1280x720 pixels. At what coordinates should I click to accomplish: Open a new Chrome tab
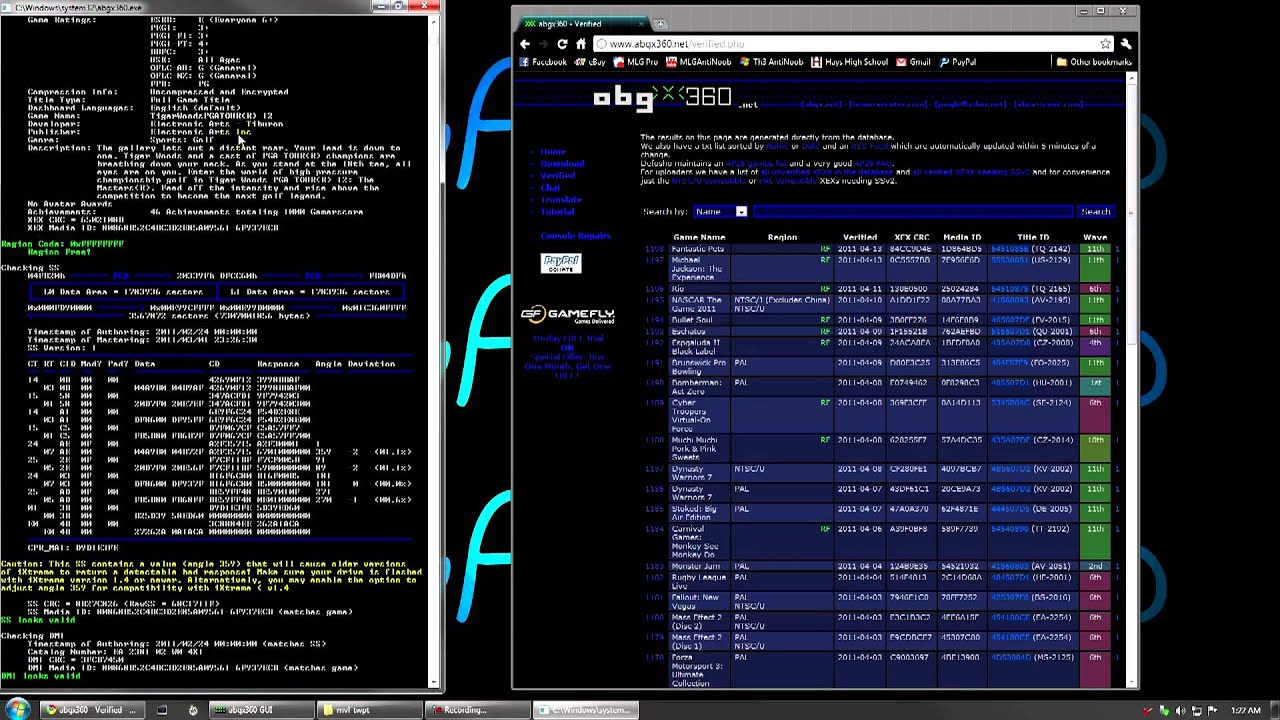[x=660, y=23]
